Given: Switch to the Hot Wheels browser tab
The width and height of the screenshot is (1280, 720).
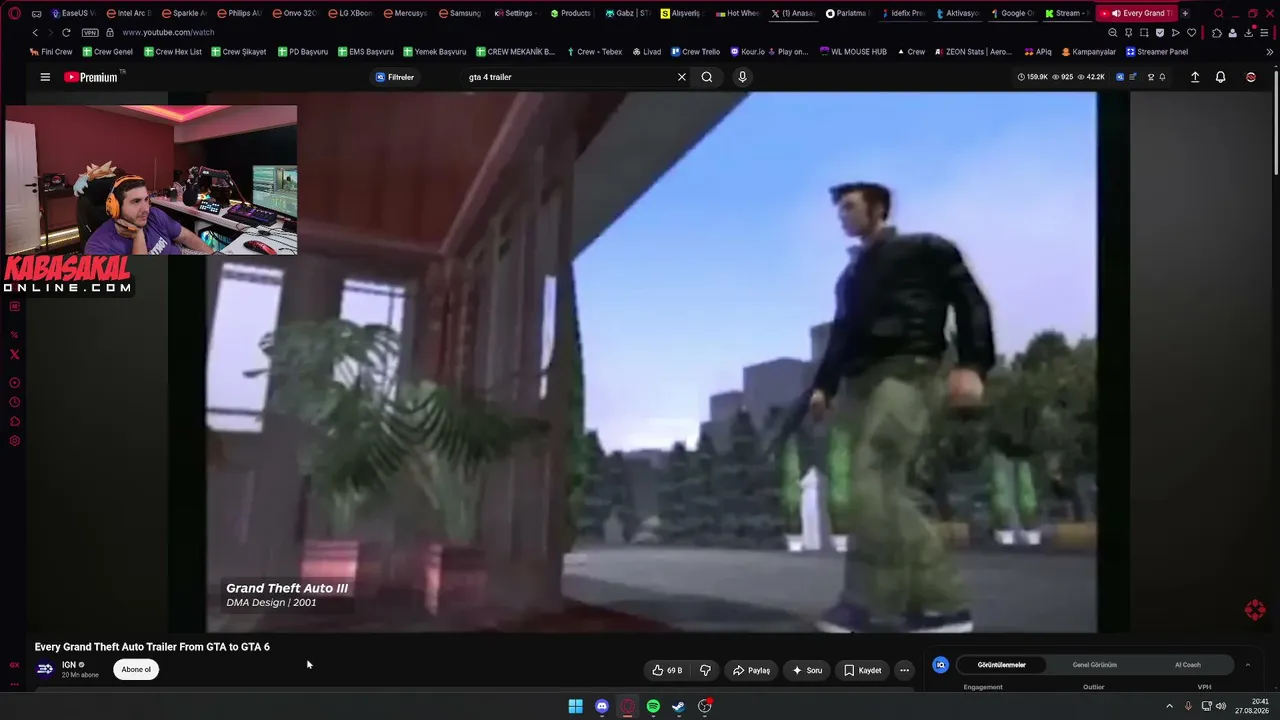Looking at the screenshot, I should [738, 13].
